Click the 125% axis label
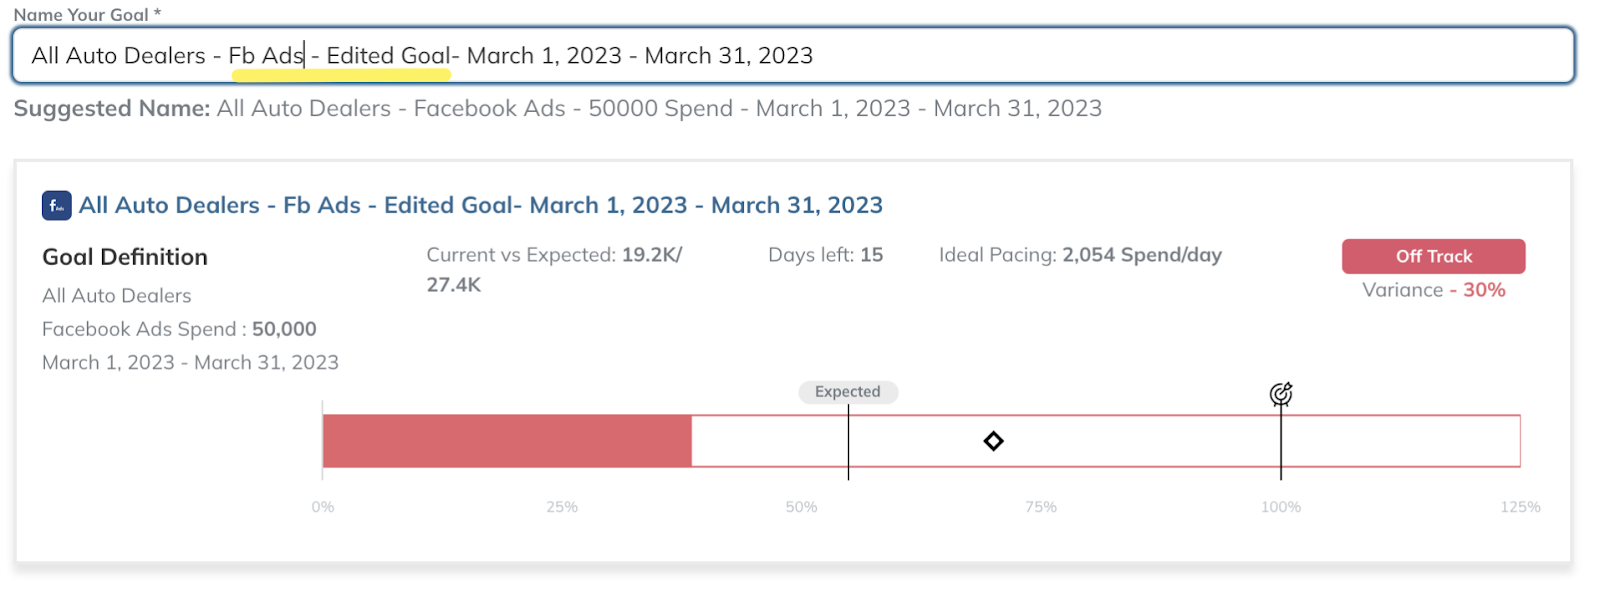1600x602 pixels. (1519, 507)
